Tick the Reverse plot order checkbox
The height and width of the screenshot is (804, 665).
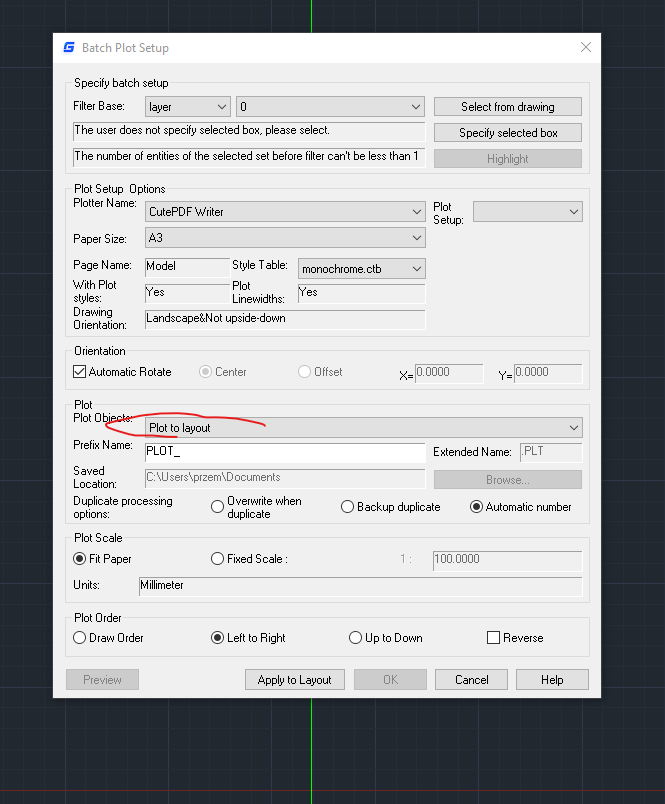click(x=493, y=638)
